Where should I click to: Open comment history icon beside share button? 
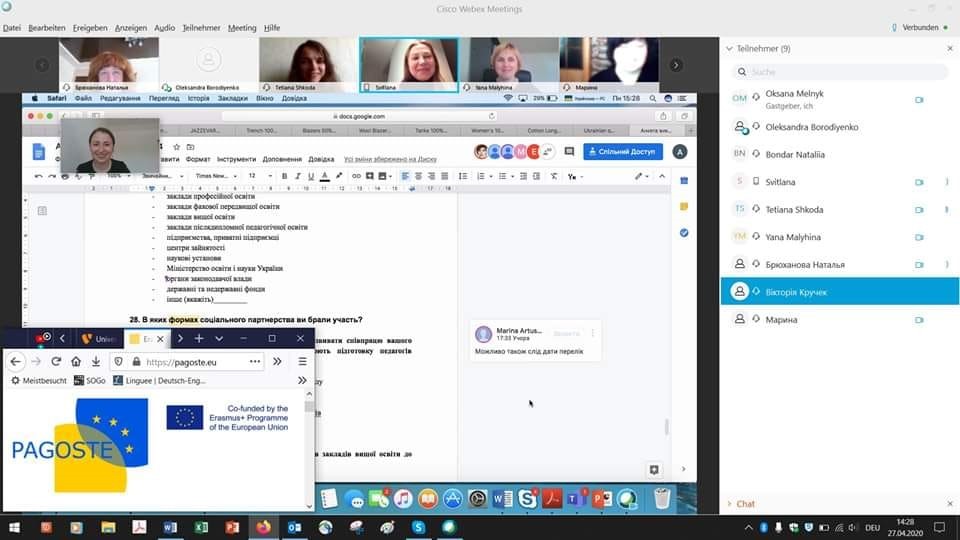[569, 151]
